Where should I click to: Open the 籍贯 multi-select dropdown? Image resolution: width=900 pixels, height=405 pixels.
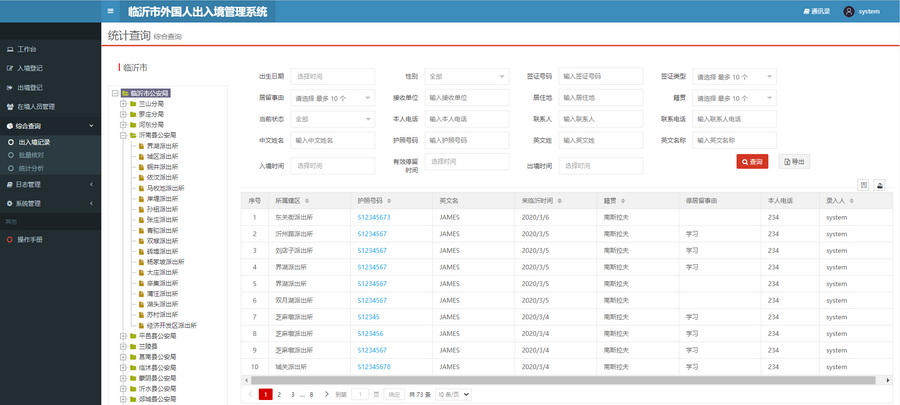(734, 98)
